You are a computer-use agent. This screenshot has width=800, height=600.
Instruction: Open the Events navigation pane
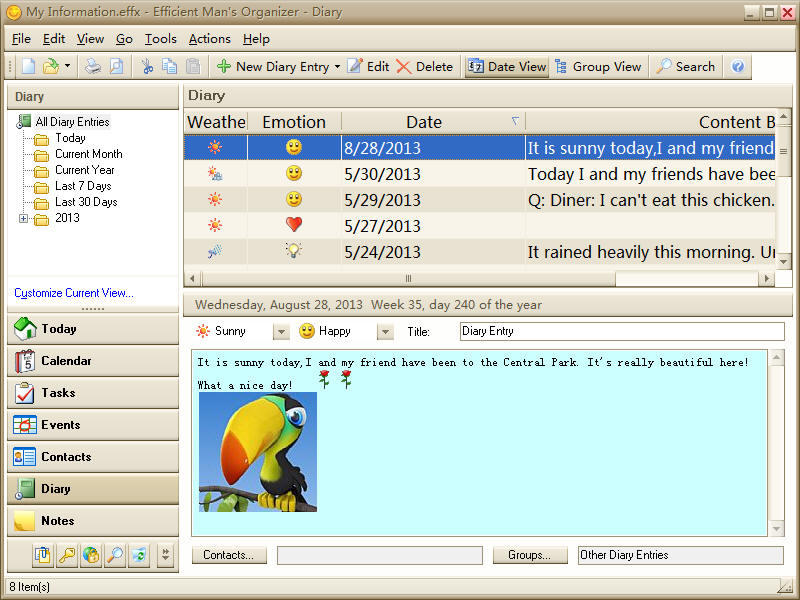point(93,425)
